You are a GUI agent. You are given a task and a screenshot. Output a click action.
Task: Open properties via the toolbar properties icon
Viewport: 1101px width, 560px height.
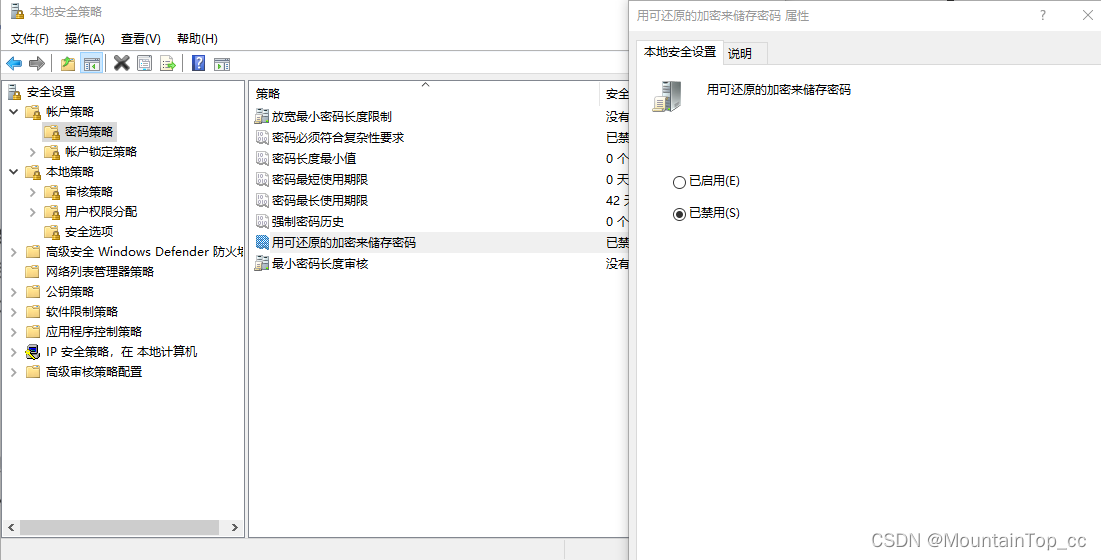click(145, 64)
